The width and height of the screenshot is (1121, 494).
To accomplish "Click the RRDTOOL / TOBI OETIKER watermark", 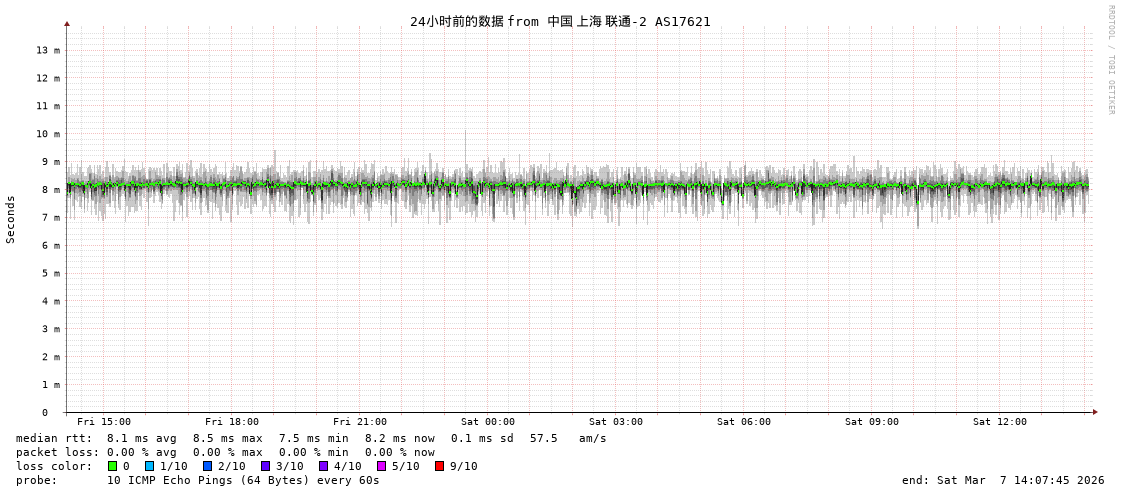I will 1110,60.
